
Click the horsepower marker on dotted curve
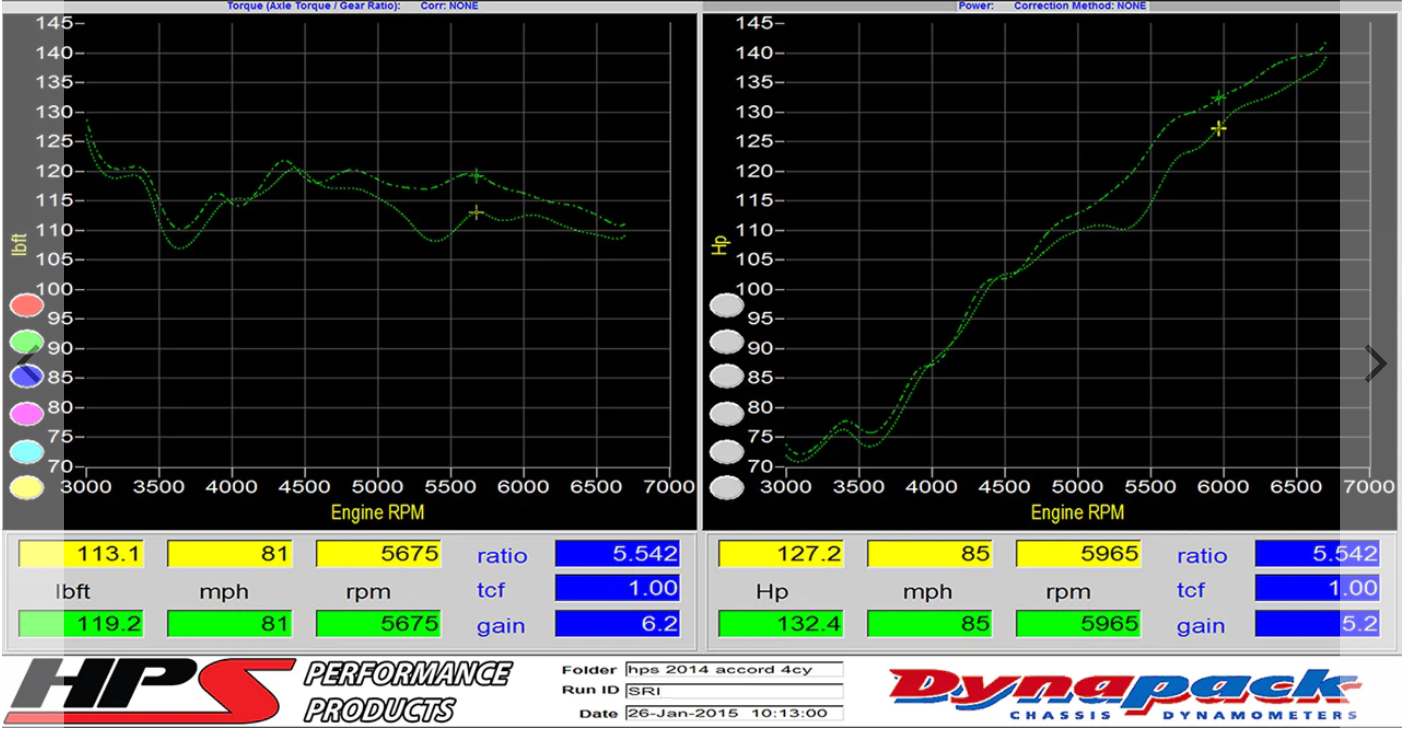click(x=1219, y=128)
